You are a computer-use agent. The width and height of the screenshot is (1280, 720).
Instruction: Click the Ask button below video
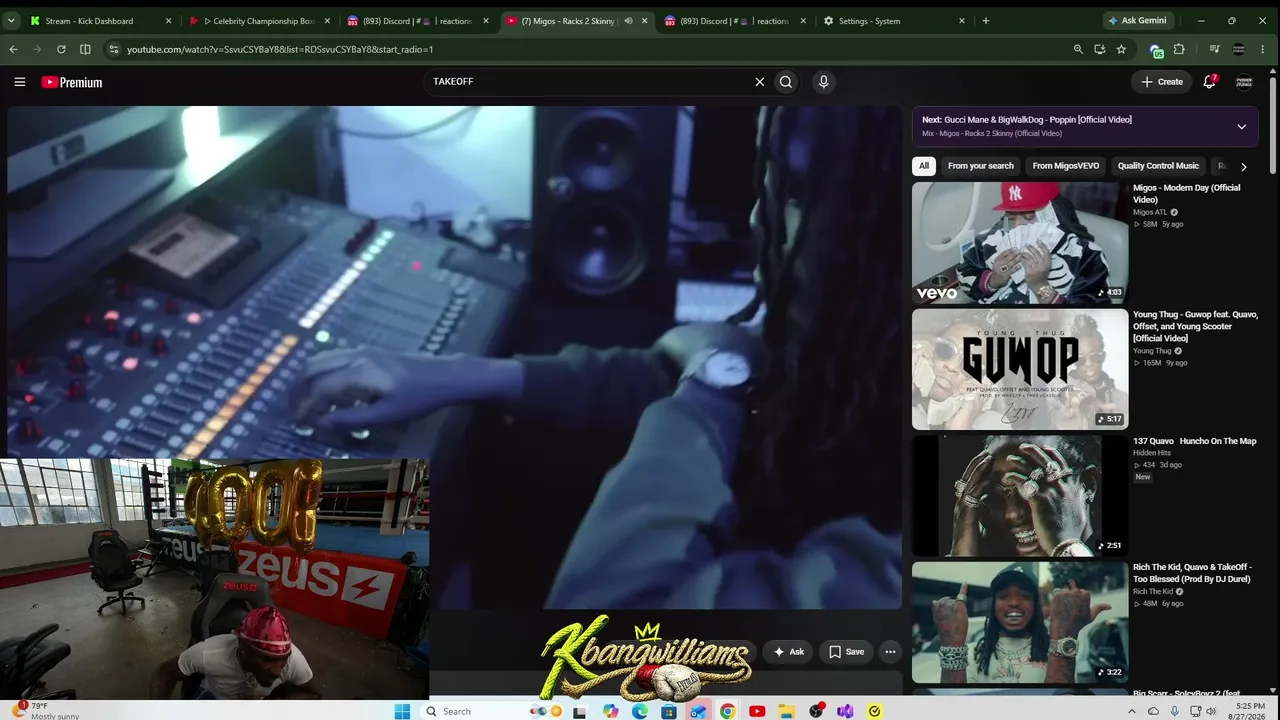click(789, 652)
